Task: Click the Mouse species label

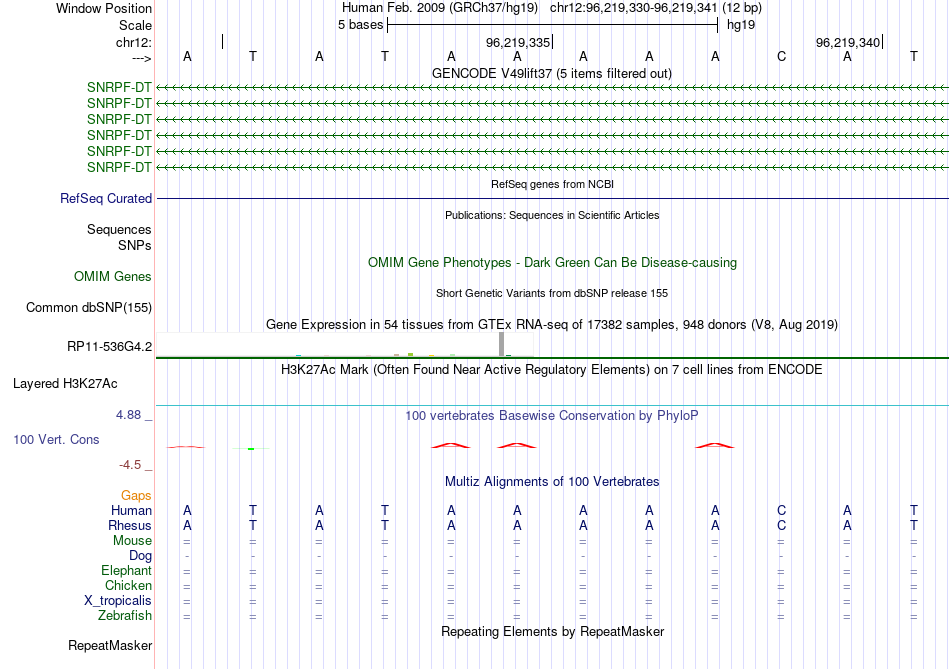Action: pos(132,541)
